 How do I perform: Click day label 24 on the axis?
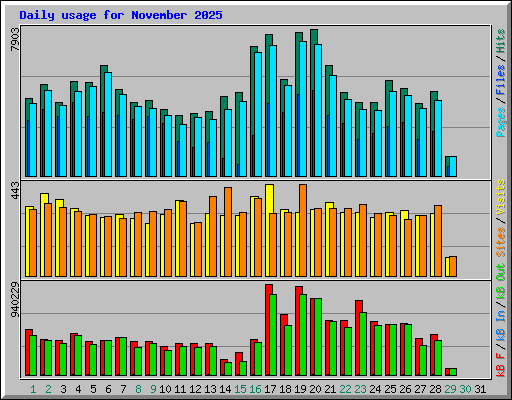click(x=375, y=389)
